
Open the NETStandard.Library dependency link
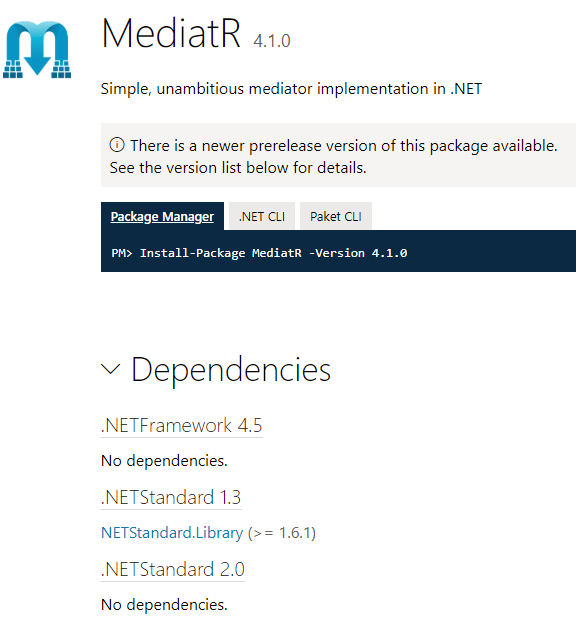tap(172, 533)
